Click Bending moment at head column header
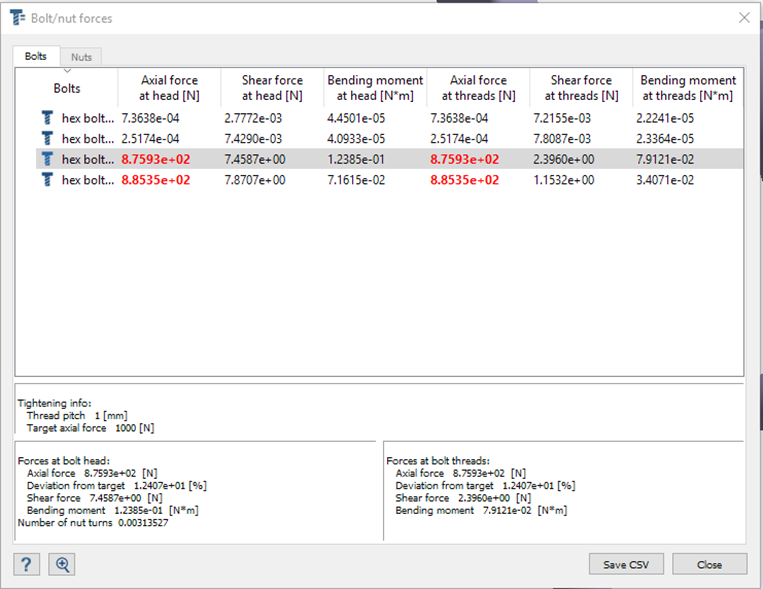 (x=375, y=88)
